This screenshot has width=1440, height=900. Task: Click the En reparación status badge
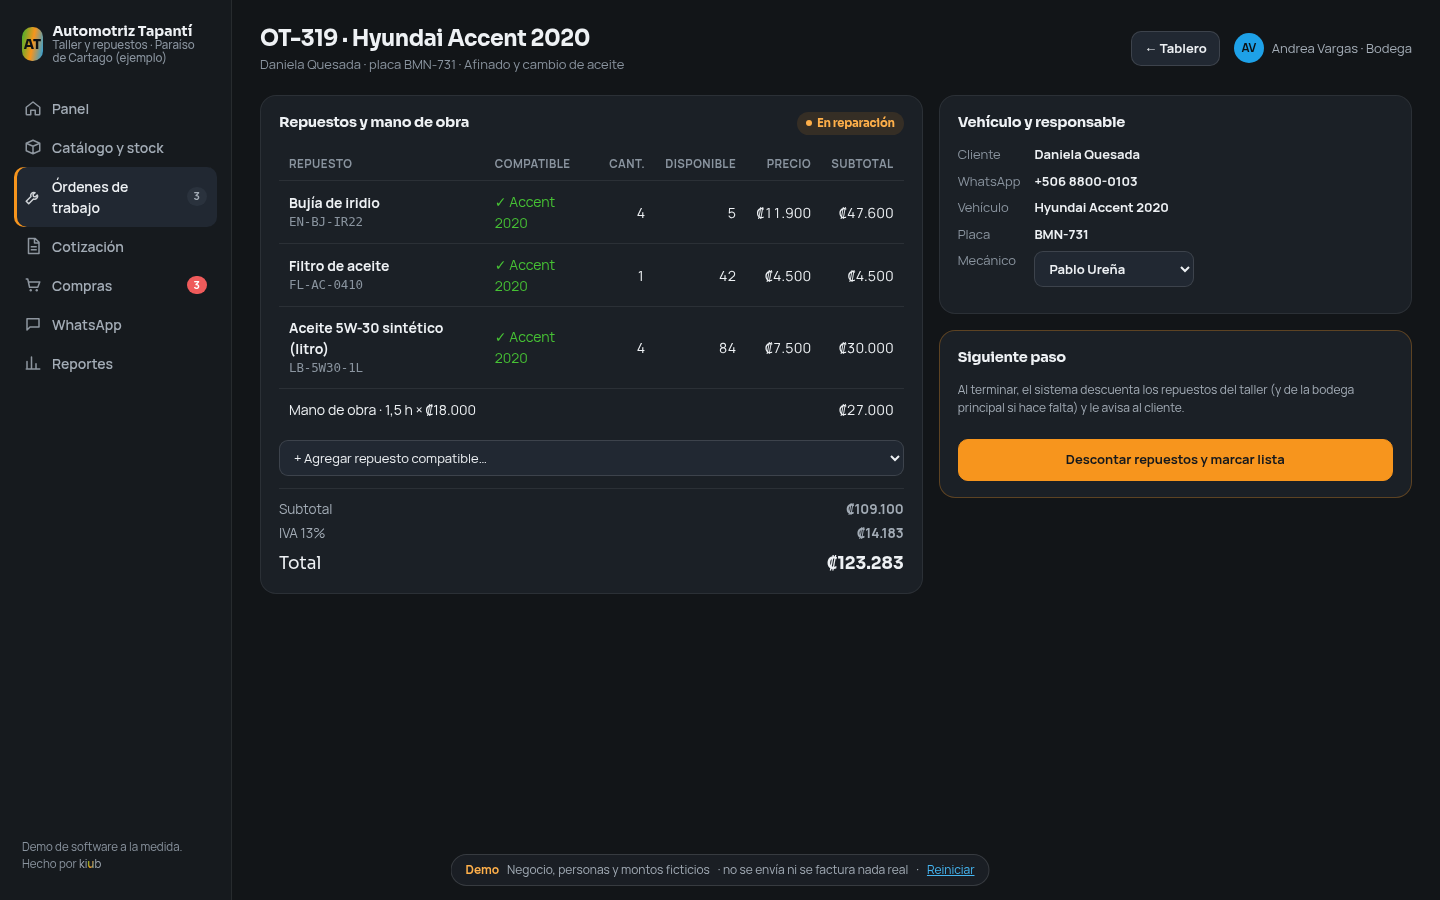850,123
